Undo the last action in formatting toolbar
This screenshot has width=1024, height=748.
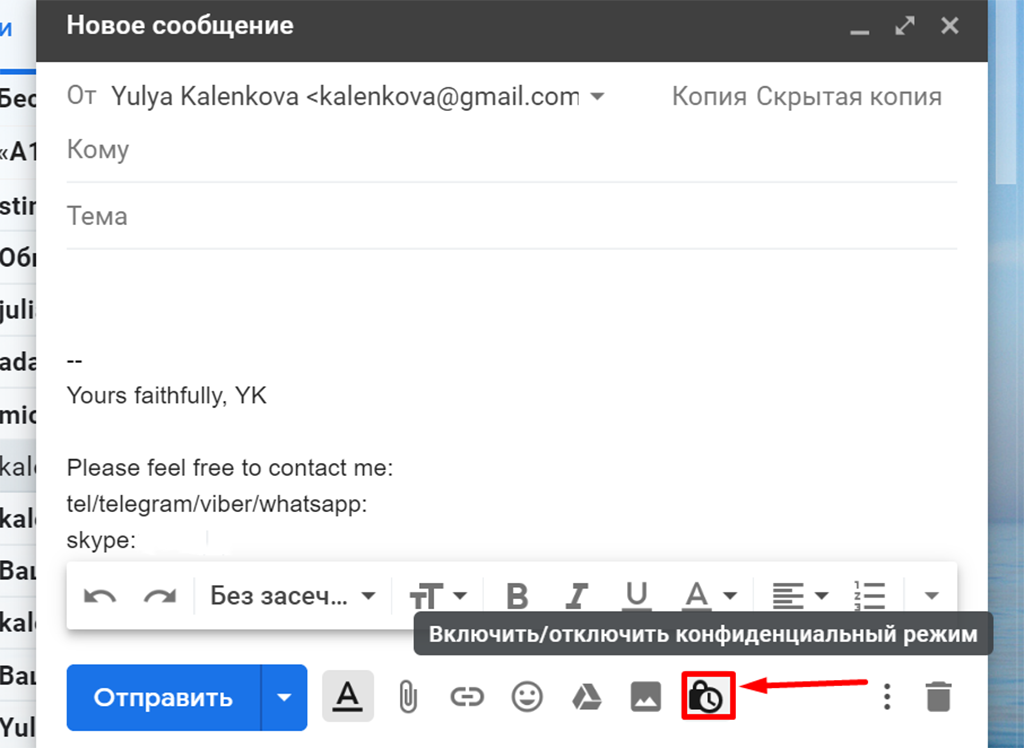(x=100, y=597)
